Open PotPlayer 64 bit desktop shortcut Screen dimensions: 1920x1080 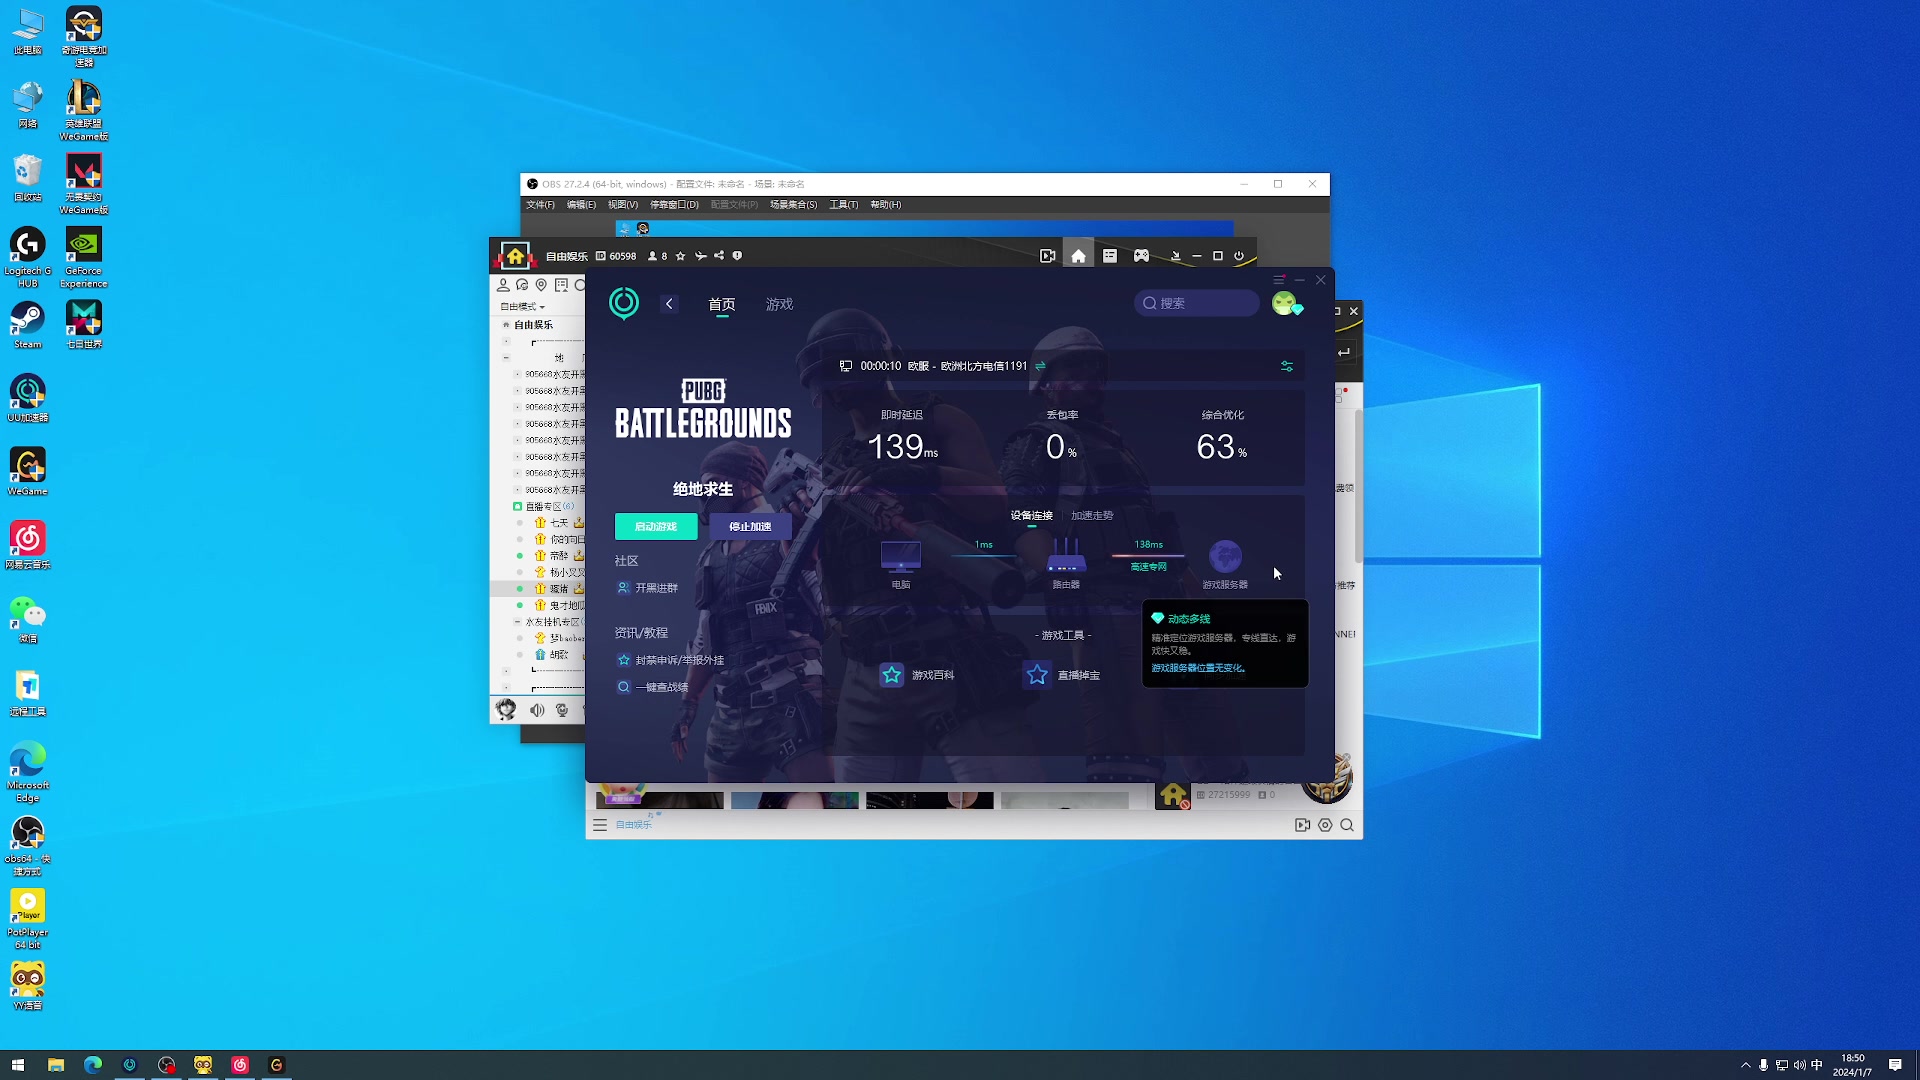[28, 919]
